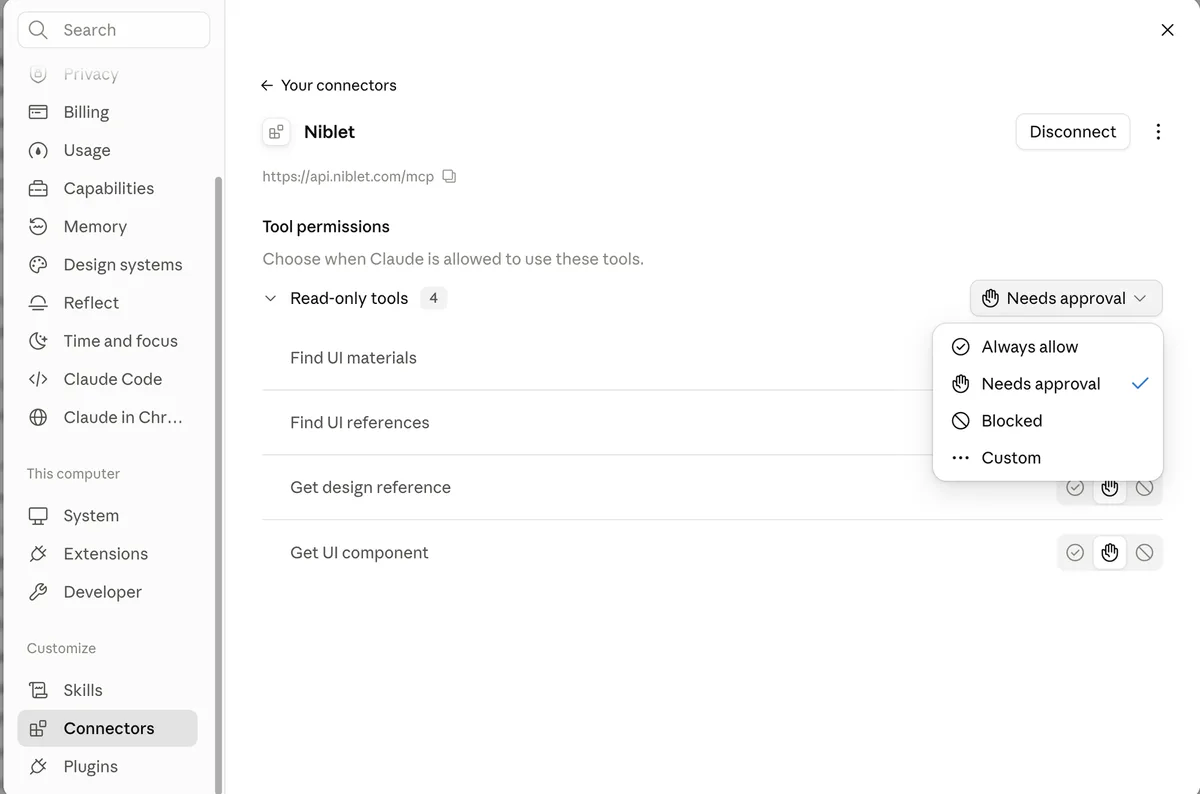Click the Time and focus moon icon
The width and height of the screenshot is (1200, 794).
point(38,340)
